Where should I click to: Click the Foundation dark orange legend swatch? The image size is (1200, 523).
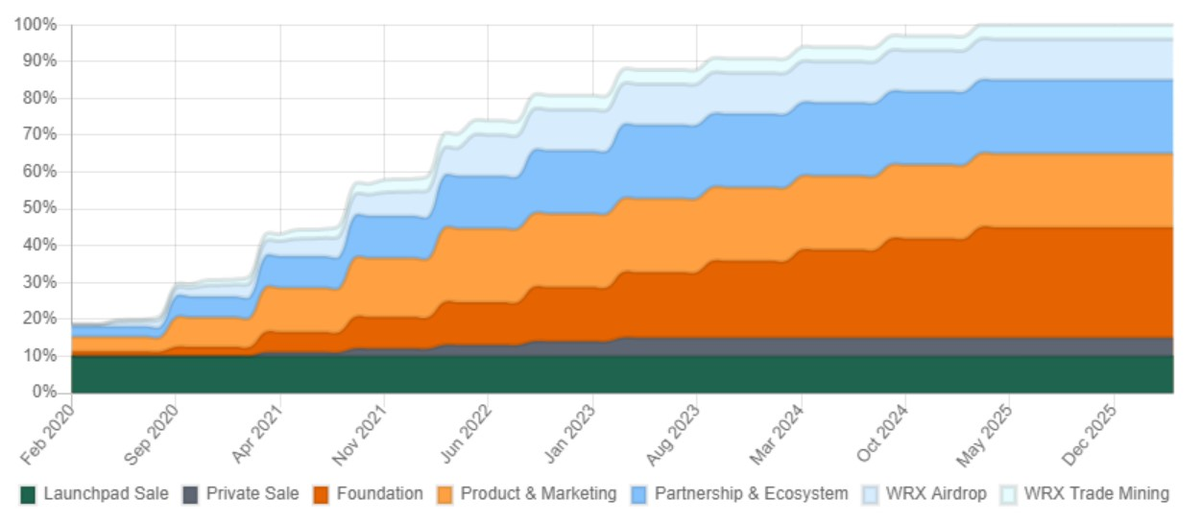coord(320,494)
